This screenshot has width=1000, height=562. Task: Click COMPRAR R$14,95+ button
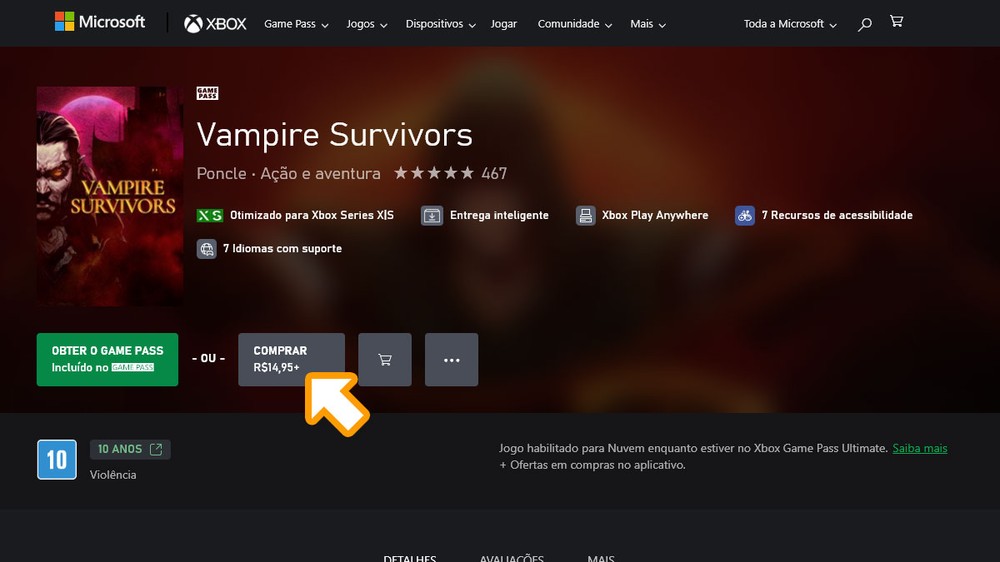[x=291, y=360]
